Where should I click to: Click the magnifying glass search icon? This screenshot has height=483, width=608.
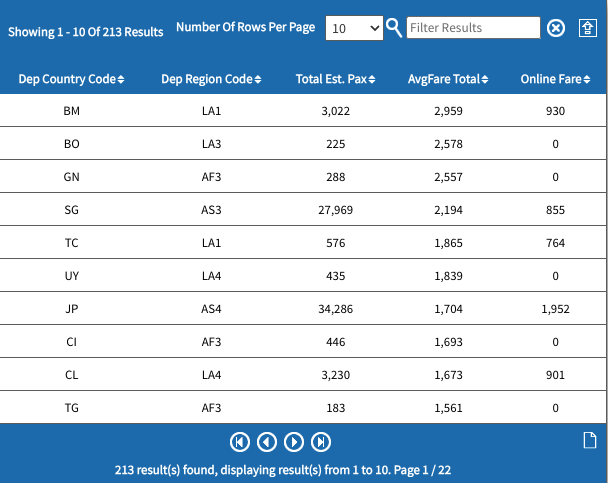[395, 28]
